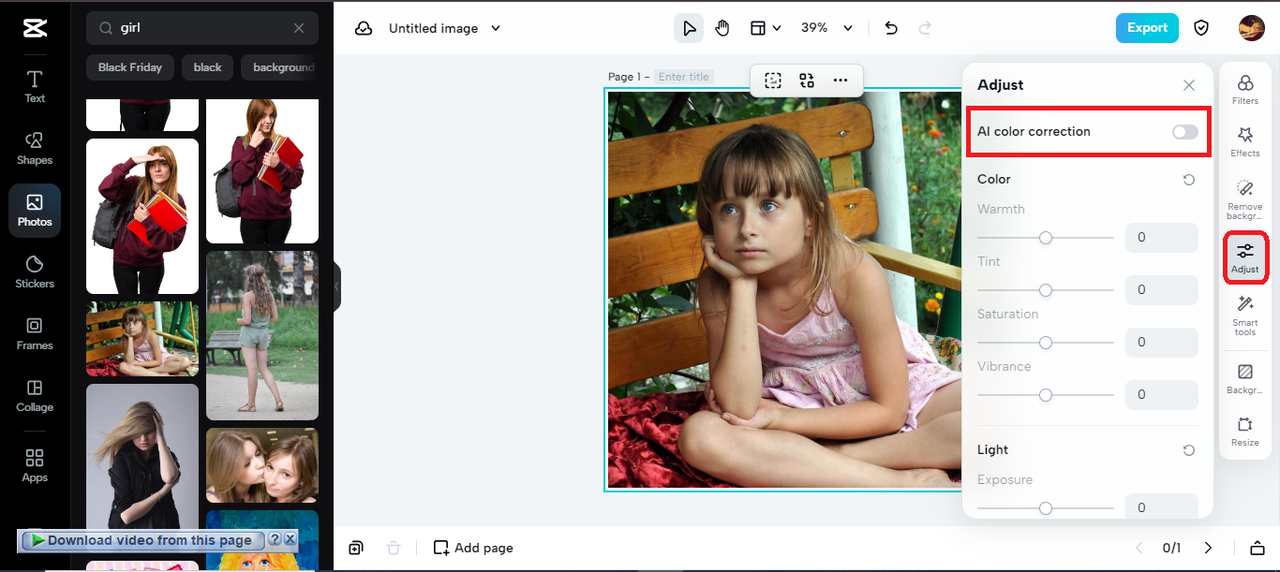The image size is (1280, 572).
Task: Open the user profile avatar
Action: pos(1251,28)
